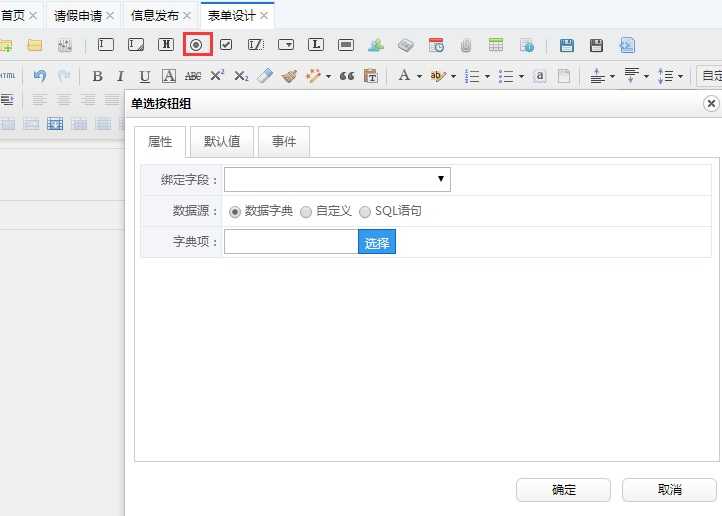The width and height of the screenshot is (722, 516).
Task: Toggle HTML source view
Action: pyautogui.click(x=7, y=75)
